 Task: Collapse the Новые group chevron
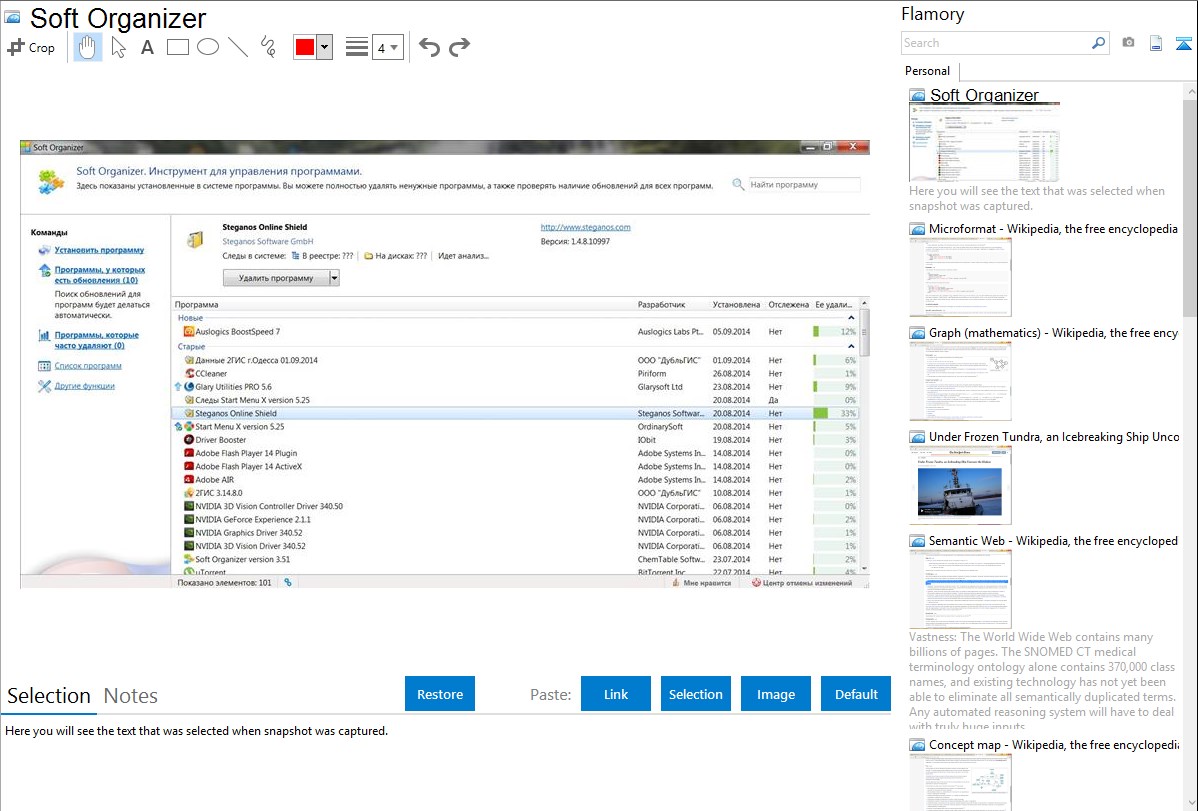[851, 318]
